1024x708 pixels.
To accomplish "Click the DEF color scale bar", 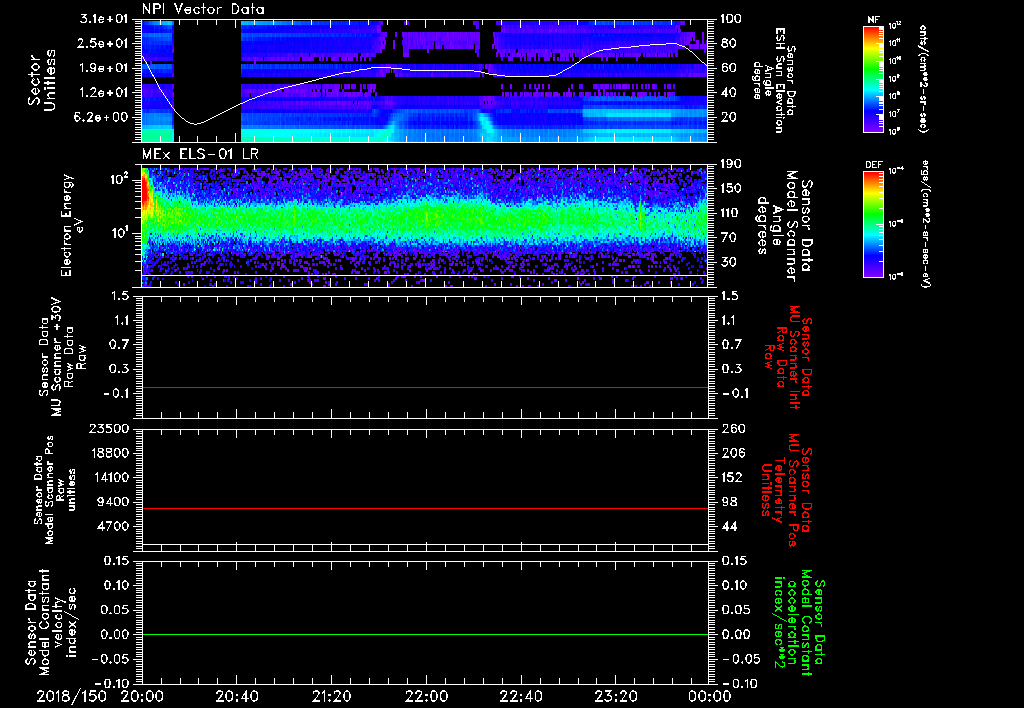I will (x=874, y=224).
